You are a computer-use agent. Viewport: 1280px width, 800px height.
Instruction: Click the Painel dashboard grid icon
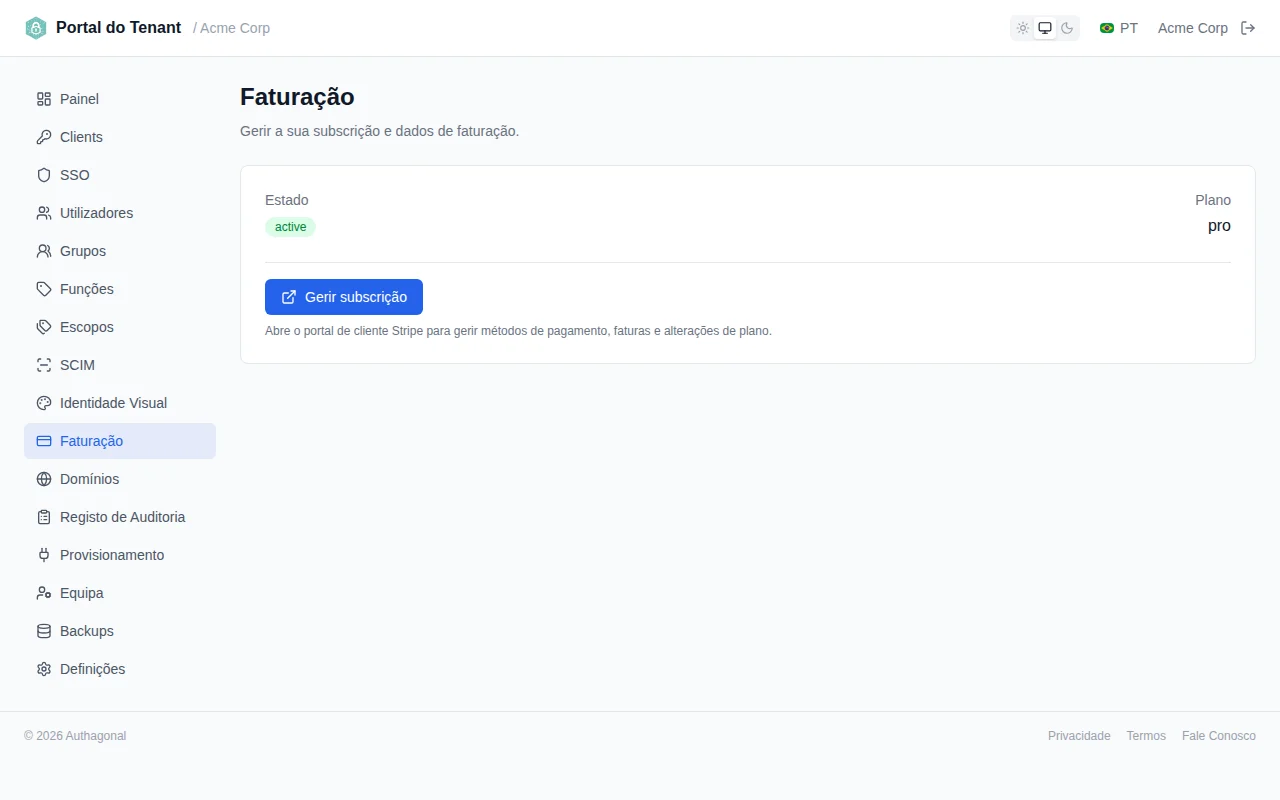pos(44,99)
